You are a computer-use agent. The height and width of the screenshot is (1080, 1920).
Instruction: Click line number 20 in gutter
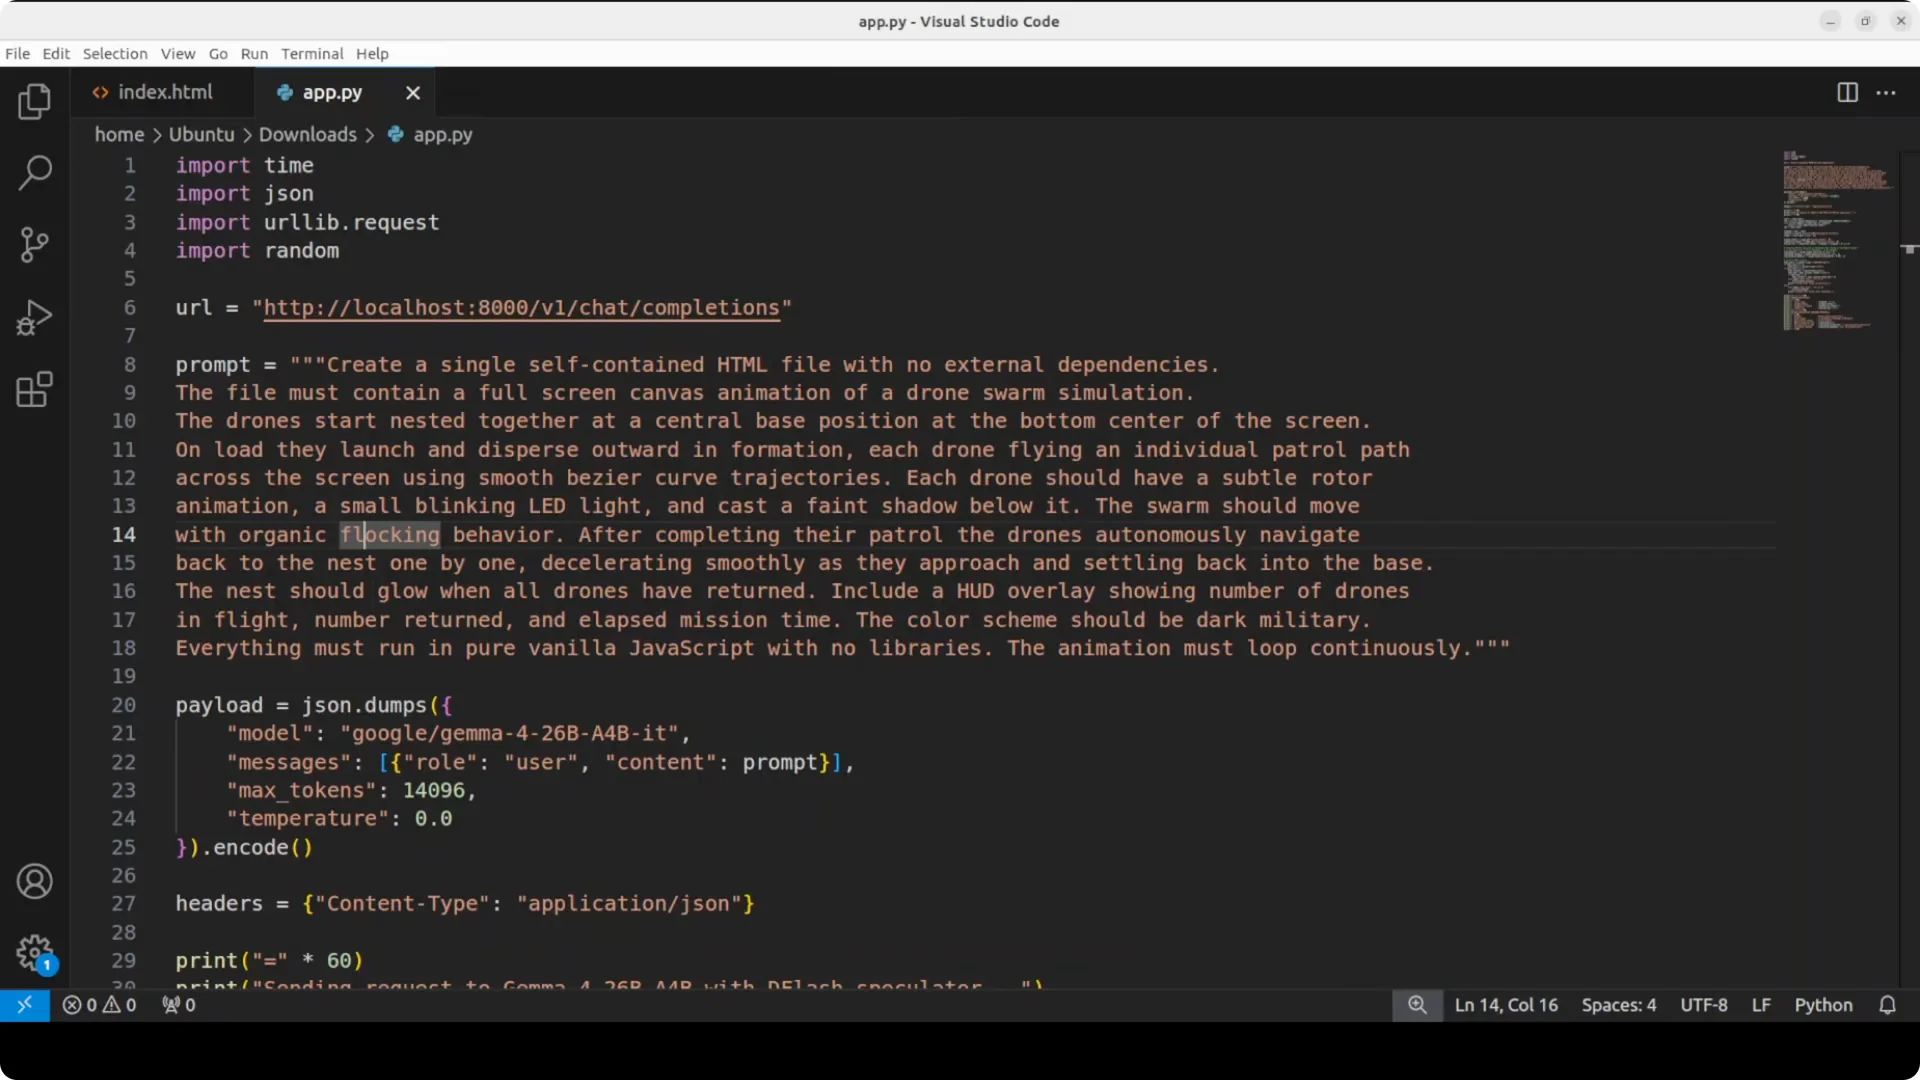click(x=123, y=705)
